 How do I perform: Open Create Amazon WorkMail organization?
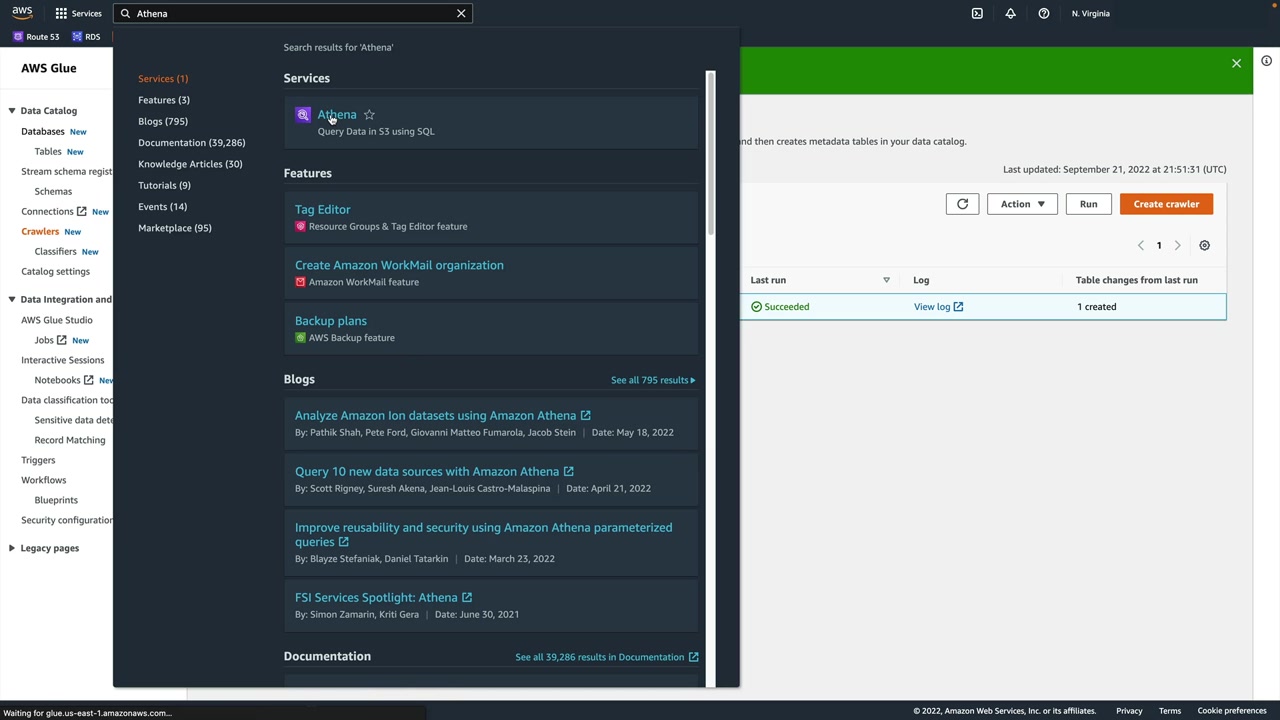click(x=399, y=265)
